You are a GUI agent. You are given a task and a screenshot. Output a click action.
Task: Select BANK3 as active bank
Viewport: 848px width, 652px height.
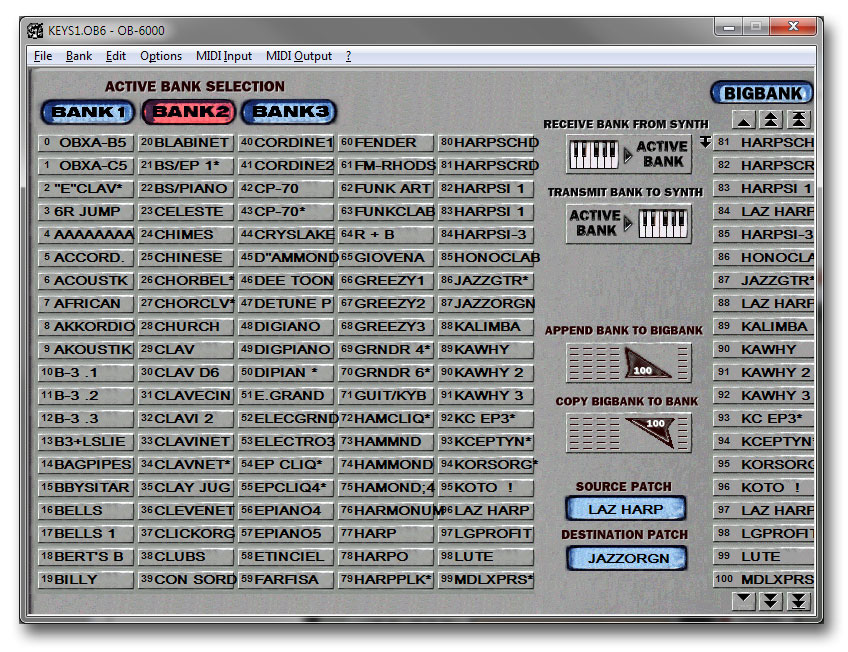coord(289,112)
